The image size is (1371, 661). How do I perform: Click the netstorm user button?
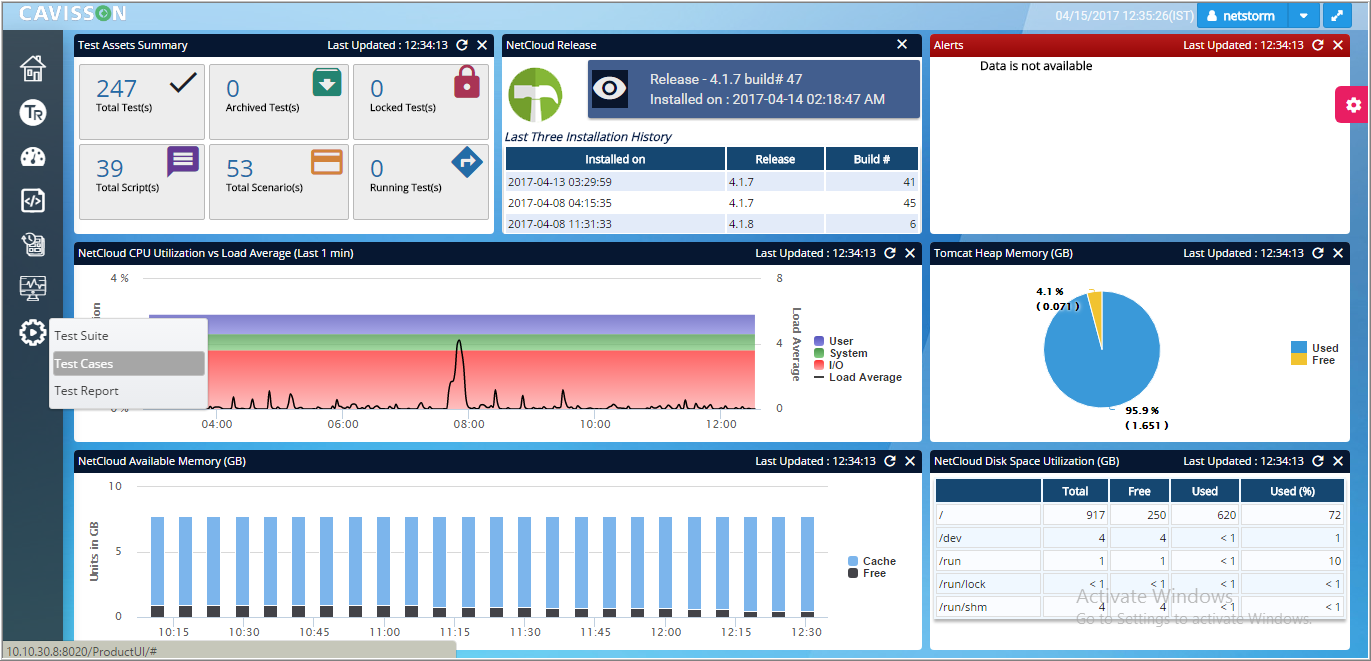point(1242,16)
